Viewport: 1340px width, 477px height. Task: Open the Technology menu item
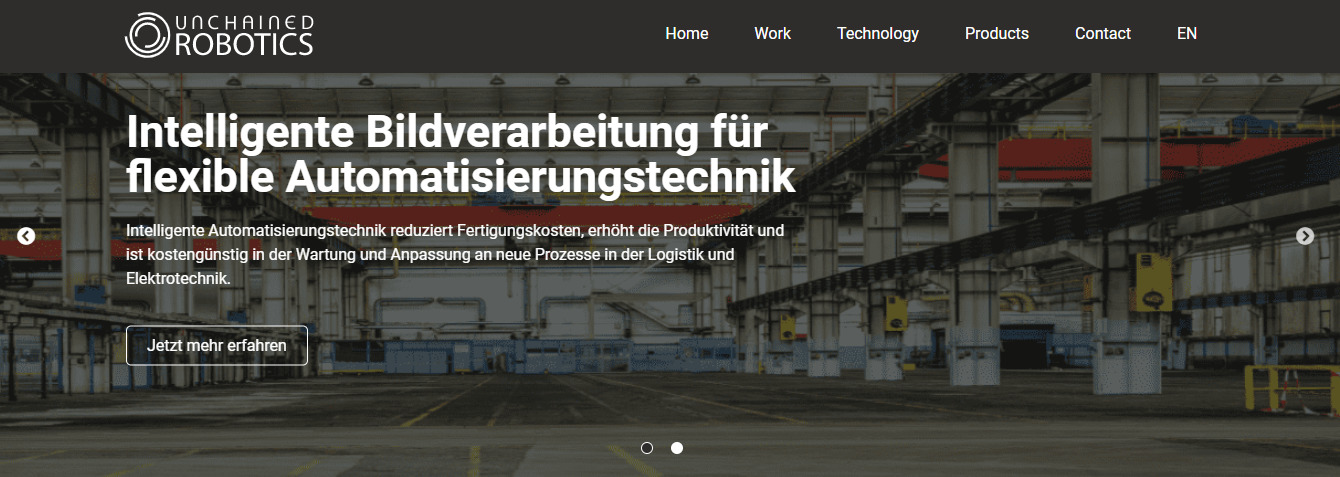coord(878,34)
